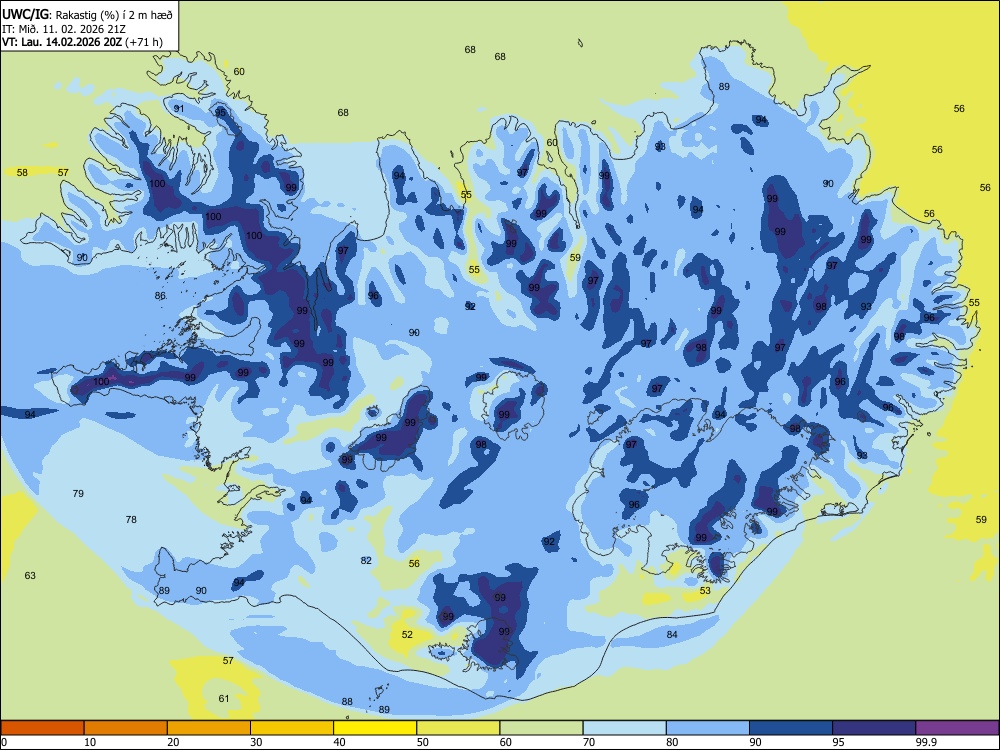Click the humidity value '86' on the map
Image resolution: width=1000 pixels, height=750 pixels.
tap(160, 296)
